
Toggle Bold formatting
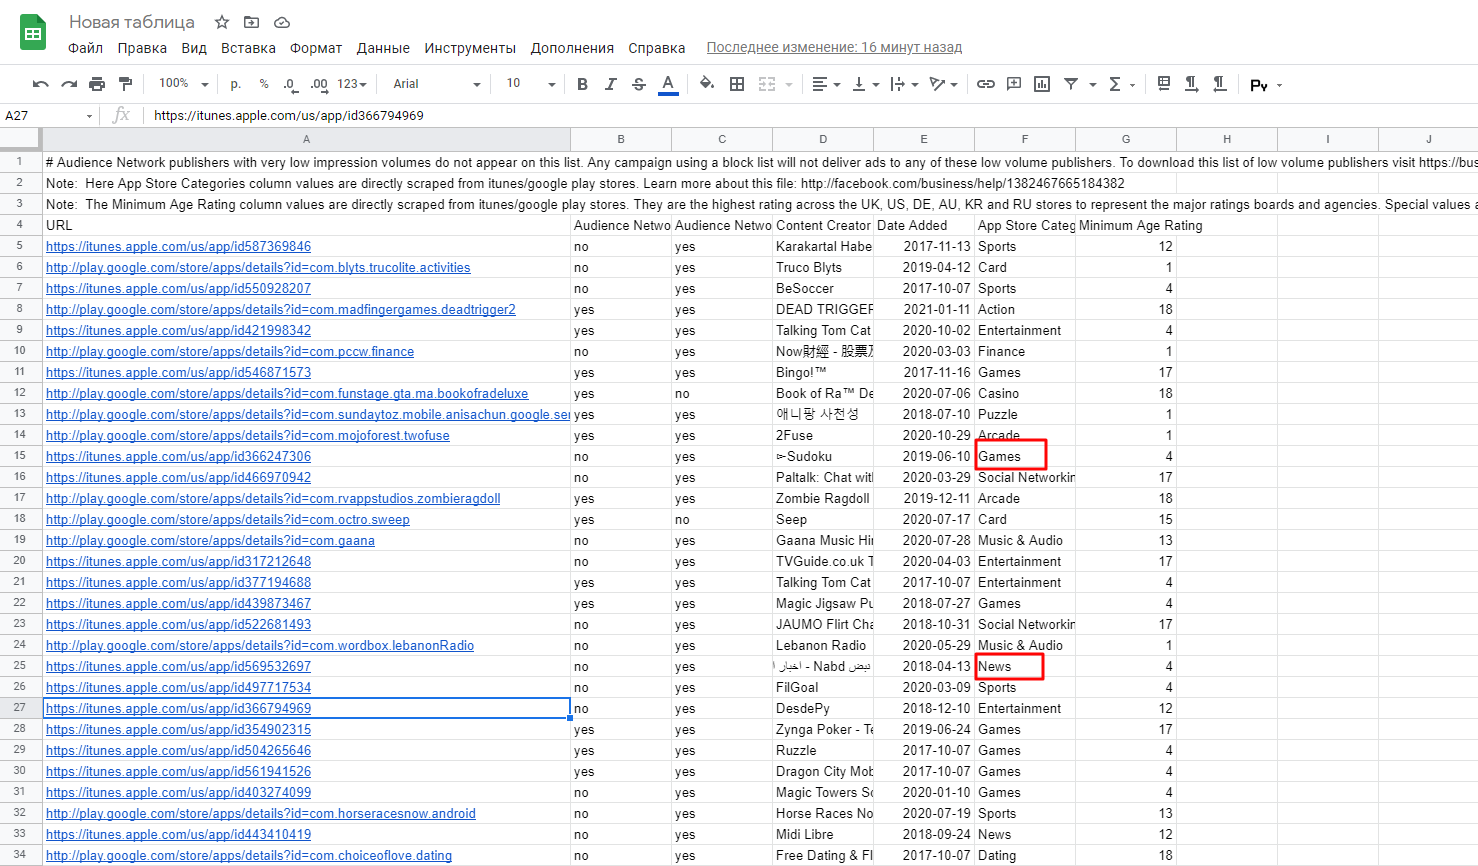pyautogui.click(x=582, y=84)
